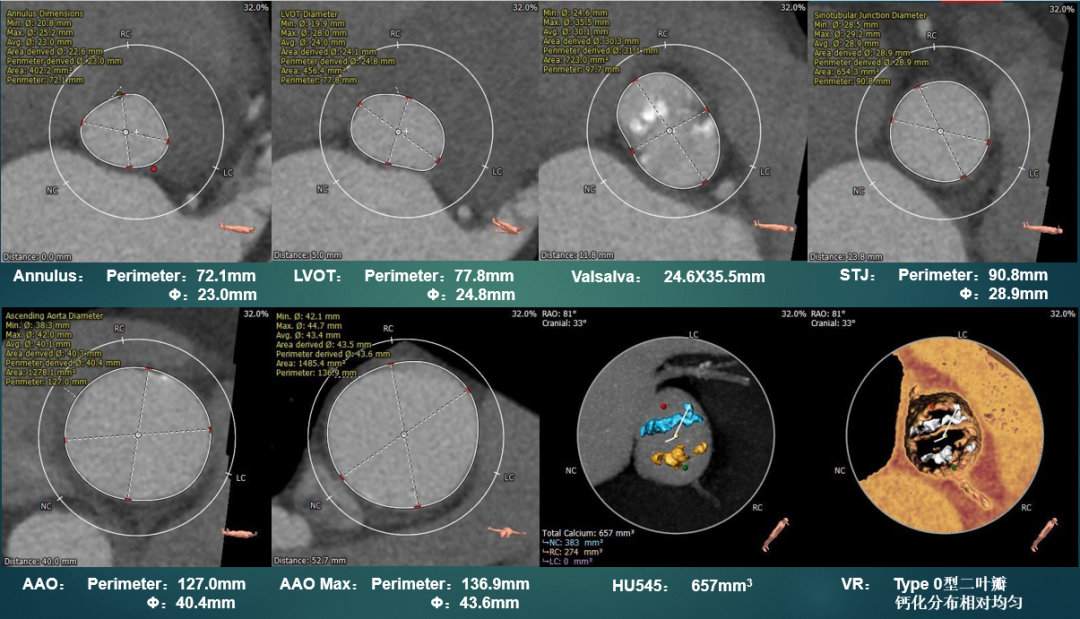Select the red dot marker below the annulus contour
This screenshot has width=1080, height=619.
(153, 170)
